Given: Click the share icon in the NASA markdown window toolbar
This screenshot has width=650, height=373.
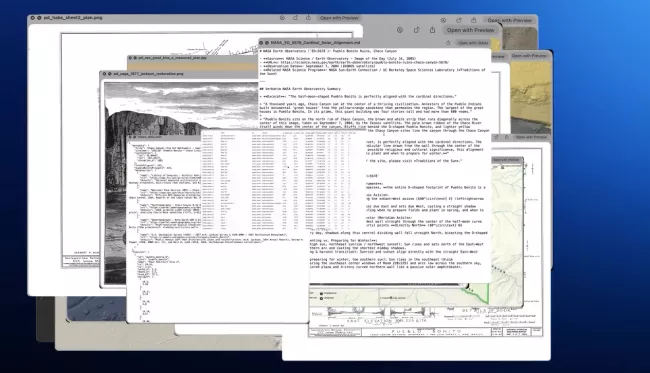Looking at the screenshot, I should (448, 43).
